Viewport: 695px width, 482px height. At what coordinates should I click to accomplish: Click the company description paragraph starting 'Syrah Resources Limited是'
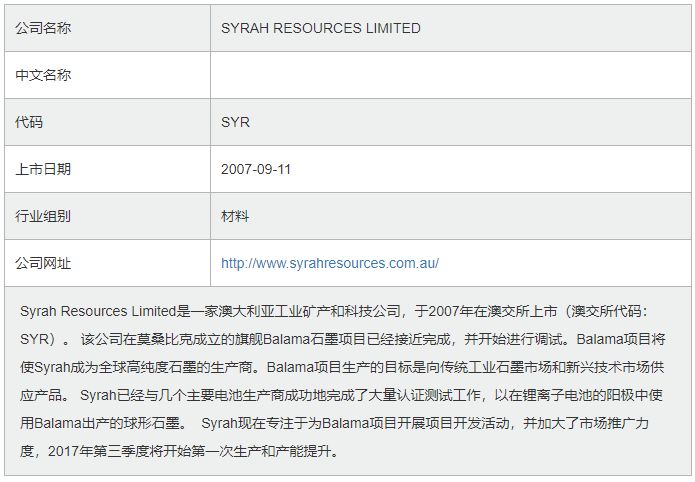point(343,381)
